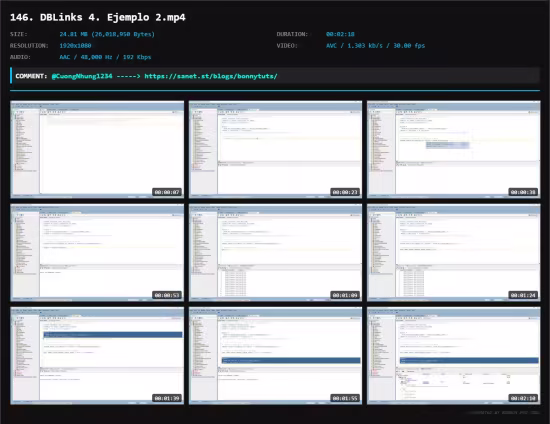Select the frame thumbnail at 00:01:09
This screenshot has height=424, width=550.
pos(275,253)
